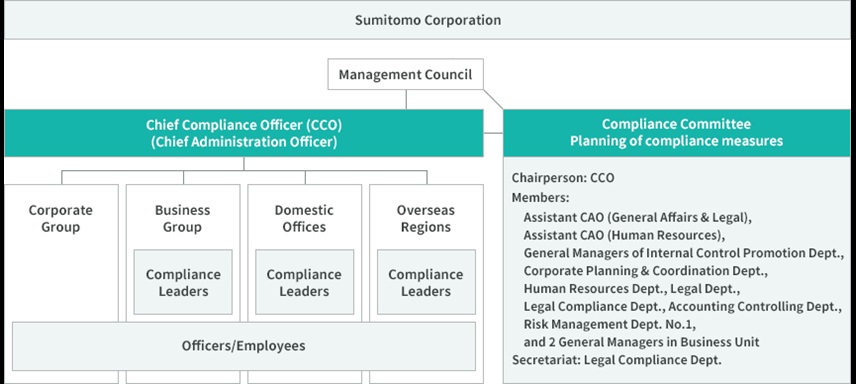
Task: Select the Secretariat: Legal Compliance Dept. line
Action: tap(616, 360)
